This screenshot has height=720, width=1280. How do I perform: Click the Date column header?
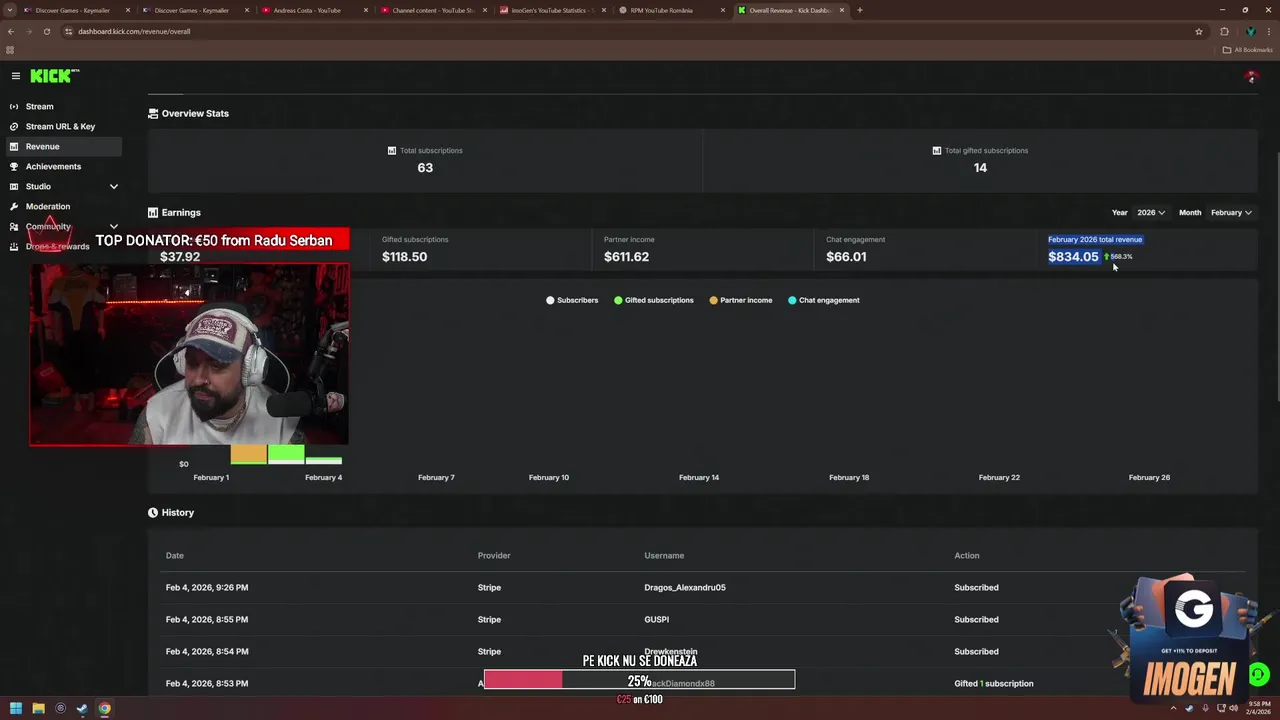(x=175, y=555)
